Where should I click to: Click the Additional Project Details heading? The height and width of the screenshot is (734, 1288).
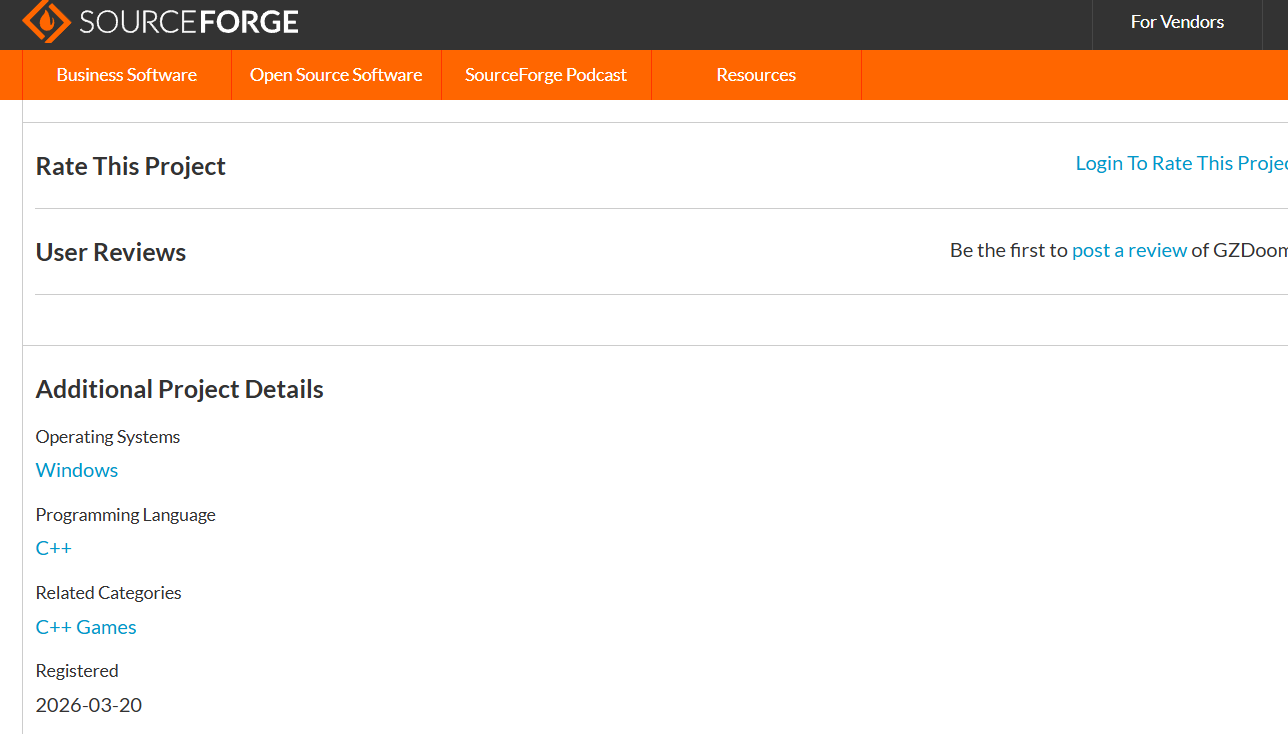pyautogui.click(x=180, y=389)
